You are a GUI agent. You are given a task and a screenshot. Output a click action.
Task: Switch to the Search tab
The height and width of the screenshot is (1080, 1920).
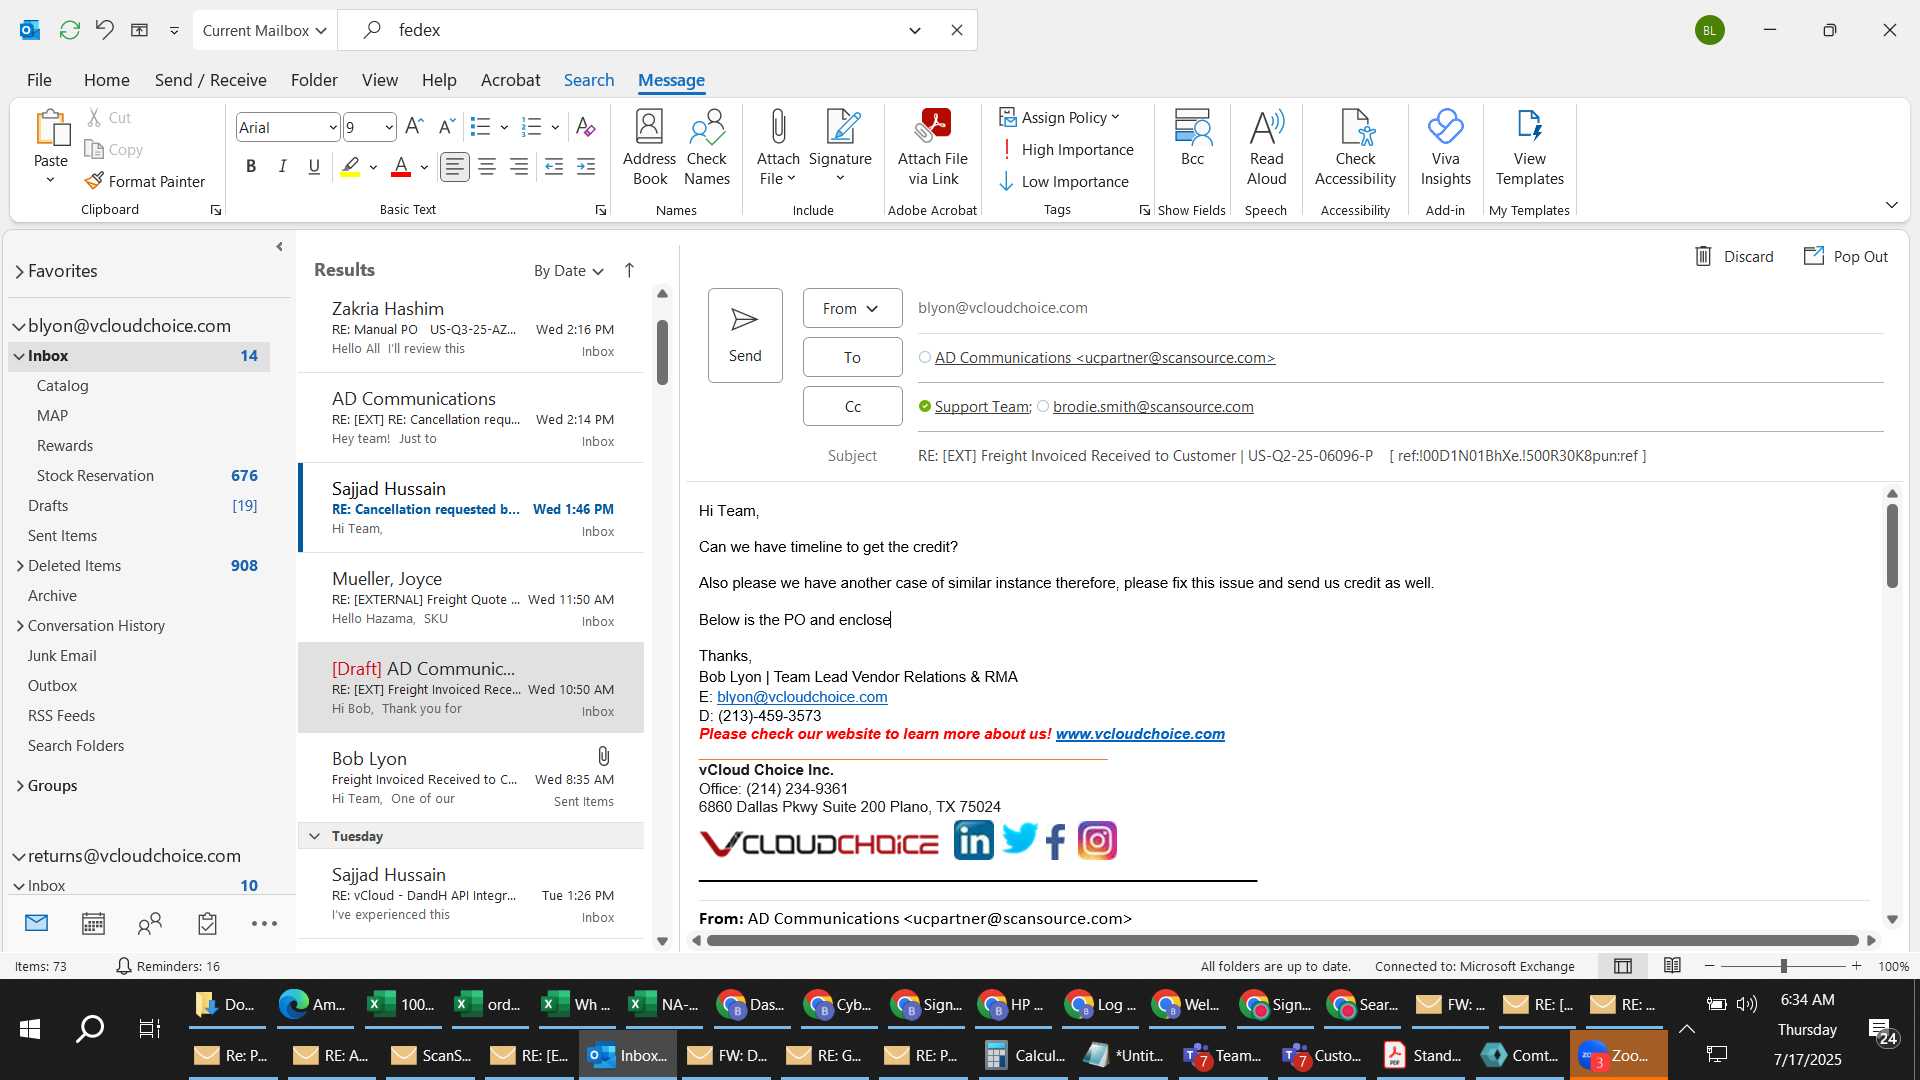[x=588, y=80]
